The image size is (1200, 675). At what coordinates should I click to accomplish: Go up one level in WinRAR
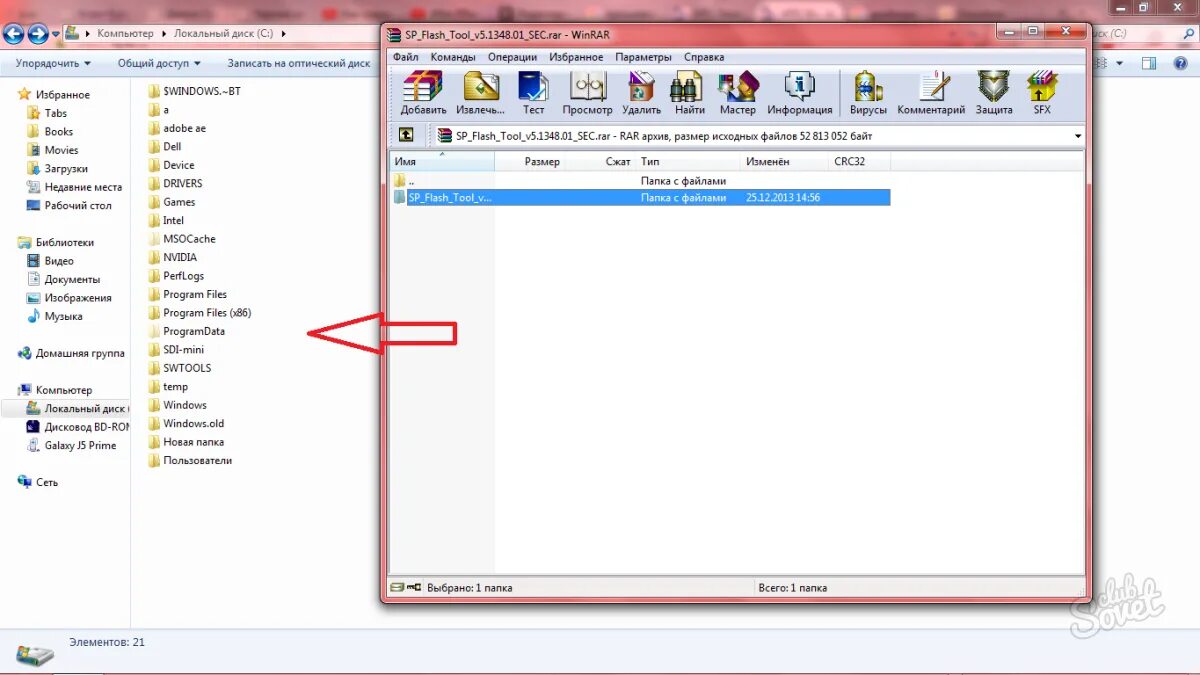pos(406,135)
